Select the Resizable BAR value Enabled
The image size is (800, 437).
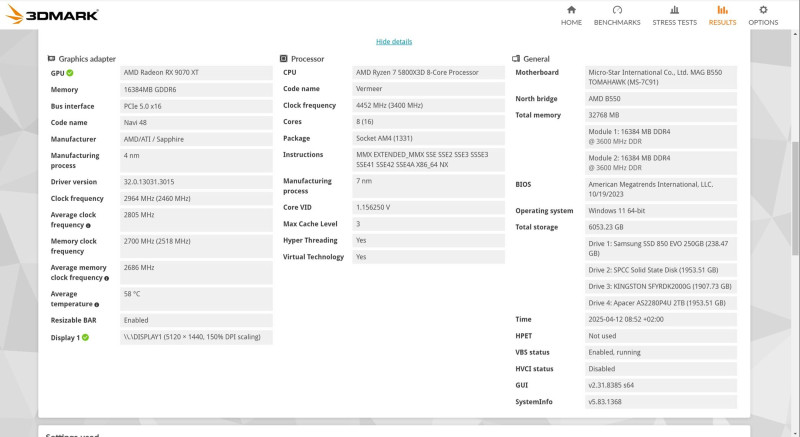(x=196, y=320)
